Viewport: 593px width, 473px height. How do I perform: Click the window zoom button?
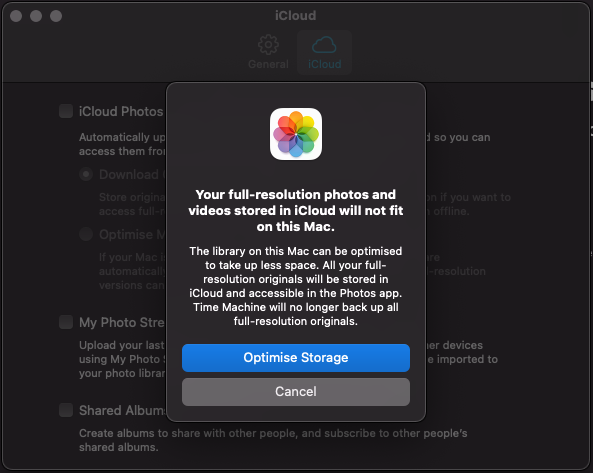click(56, 16)
